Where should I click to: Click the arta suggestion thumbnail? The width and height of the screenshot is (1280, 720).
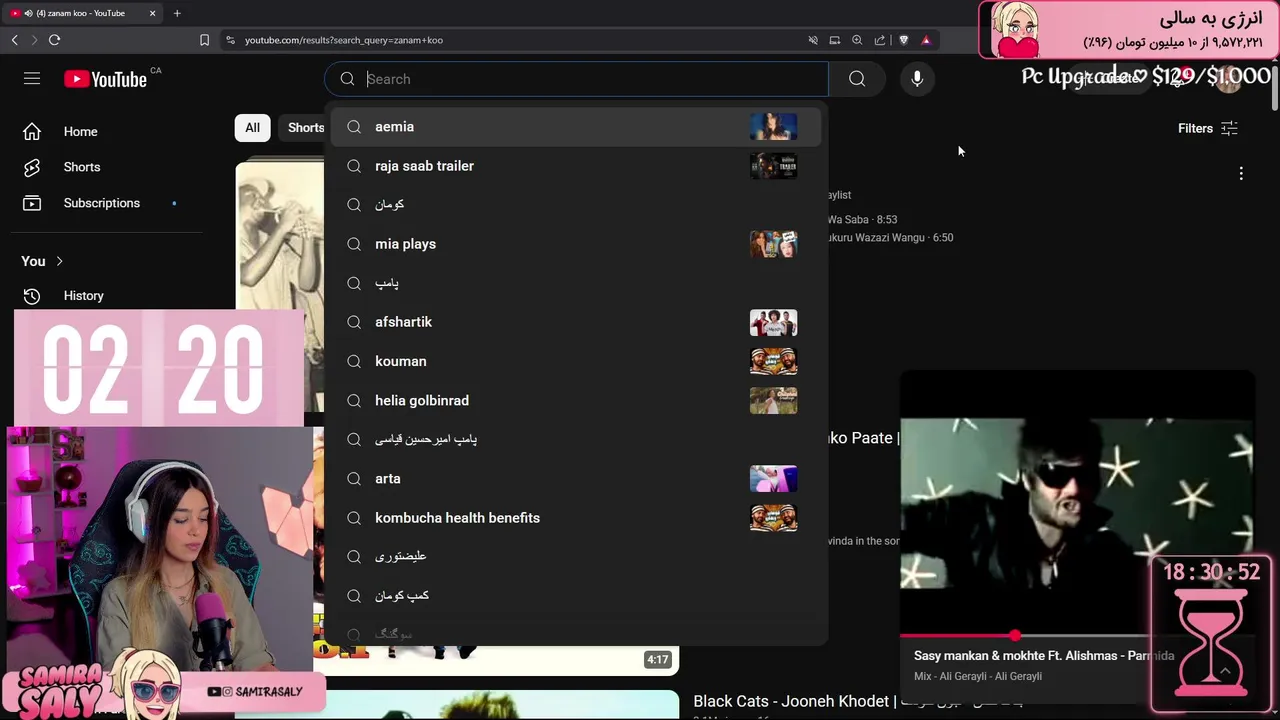(x=773, y=478)
